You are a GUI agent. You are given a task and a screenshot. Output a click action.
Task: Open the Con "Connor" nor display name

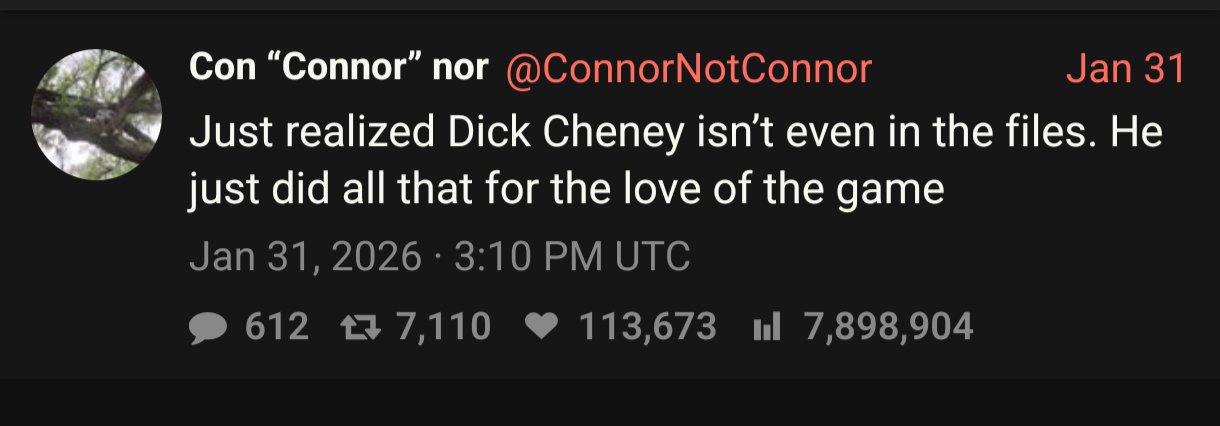click(x=338, y=69)
